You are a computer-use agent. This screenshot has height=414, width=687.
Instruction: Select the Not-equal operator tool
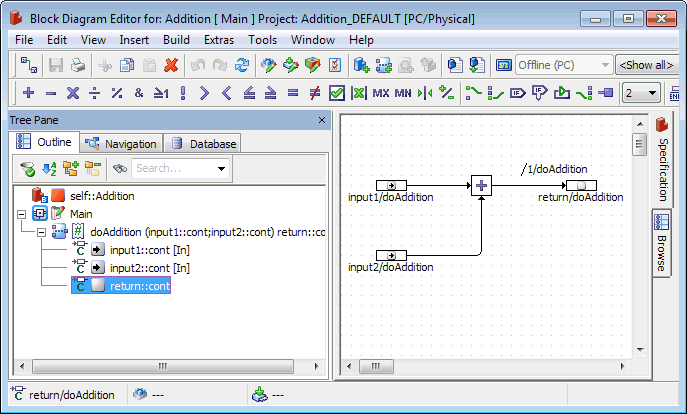315,93
